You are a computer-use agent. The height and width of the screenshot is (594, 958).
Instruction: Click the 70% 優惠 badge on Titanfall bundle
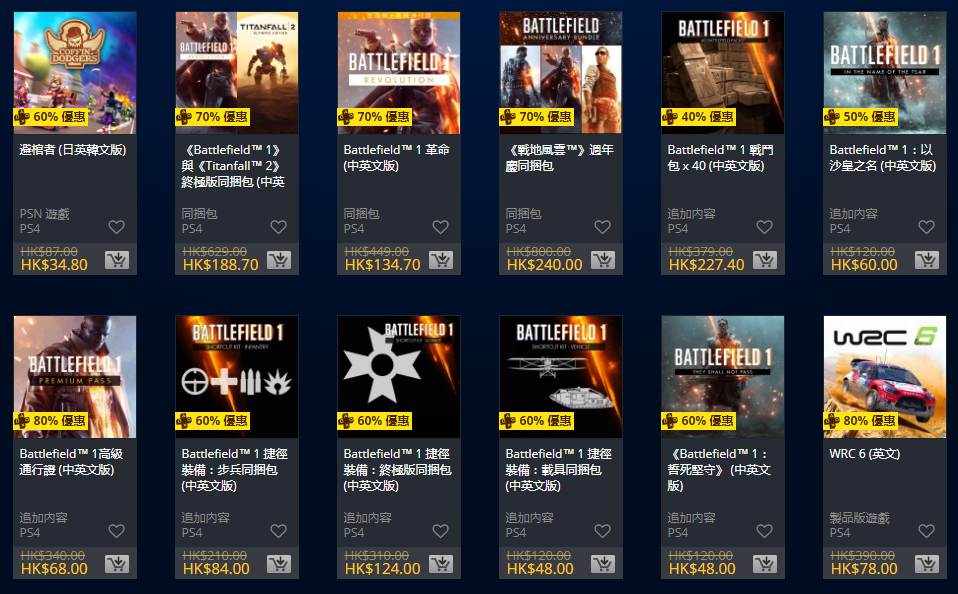(x=213, y=117)
